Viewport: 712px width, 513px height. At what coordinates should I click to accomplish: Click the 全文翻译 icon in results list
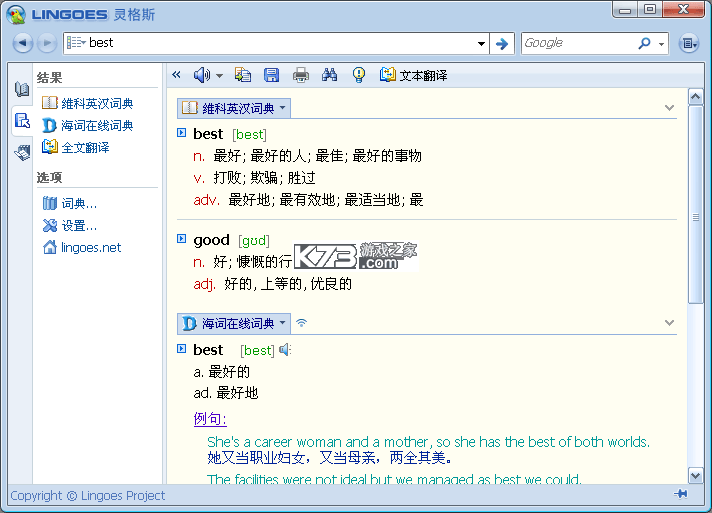pos(49,147)
